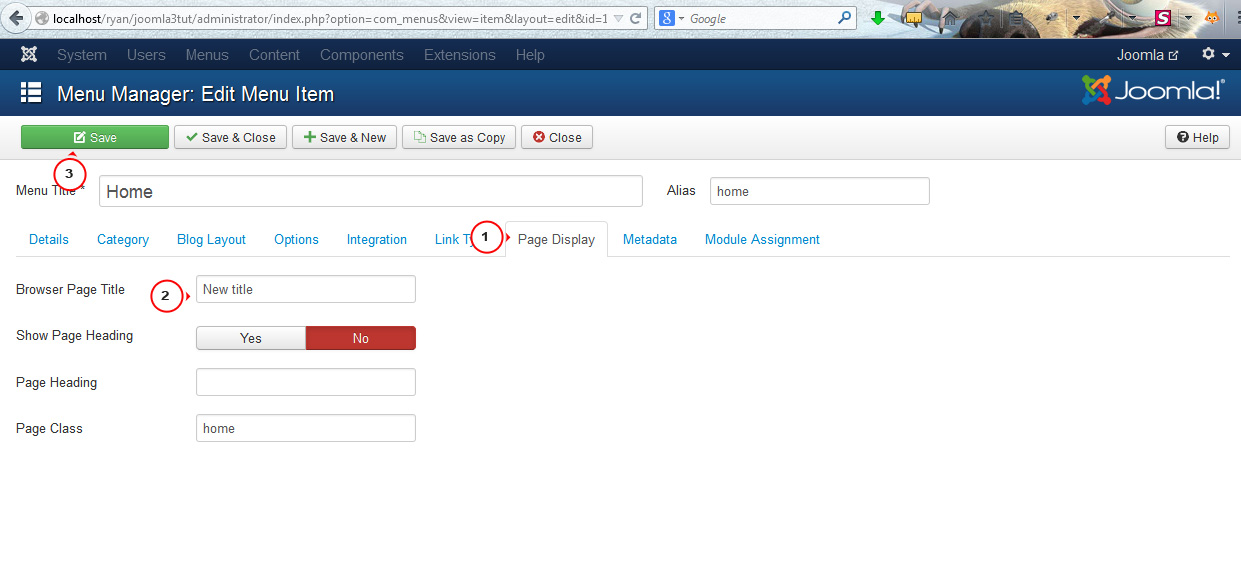Open the Components menu
The width and height of the screenshot is (1241, 583).
point(362,55)
